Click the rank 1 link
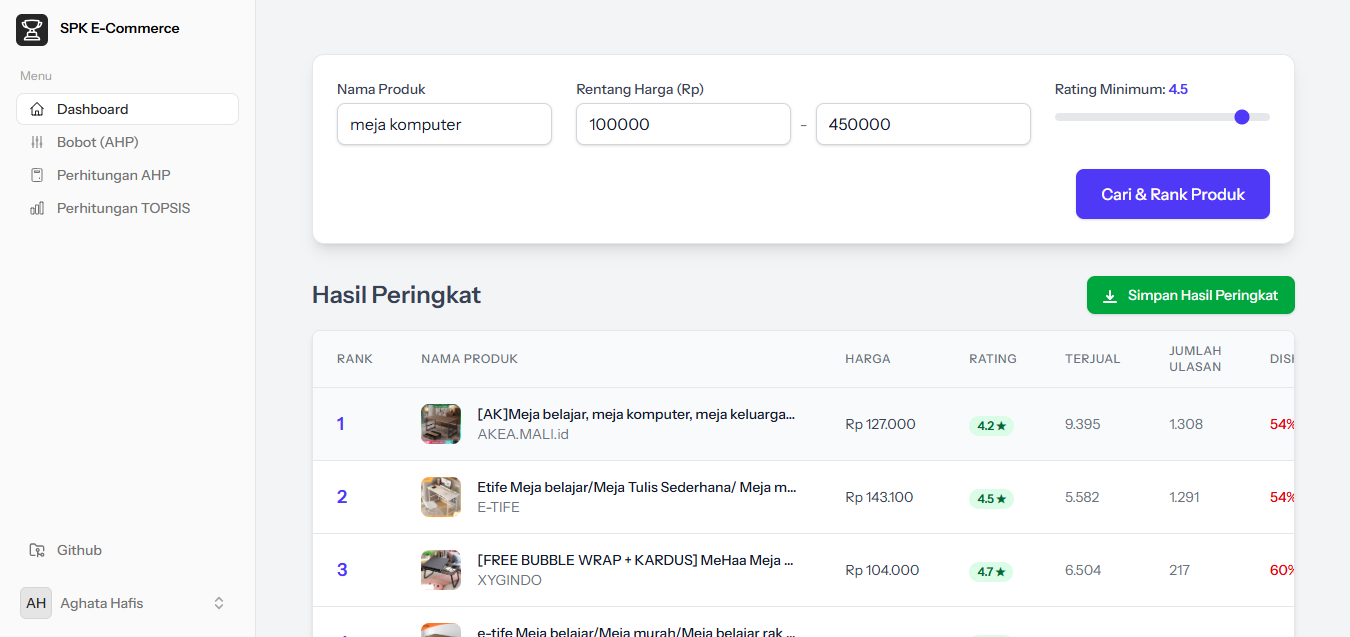This screenshot has width=1350, height=637. pyautogui.click(x=341, y=423)
